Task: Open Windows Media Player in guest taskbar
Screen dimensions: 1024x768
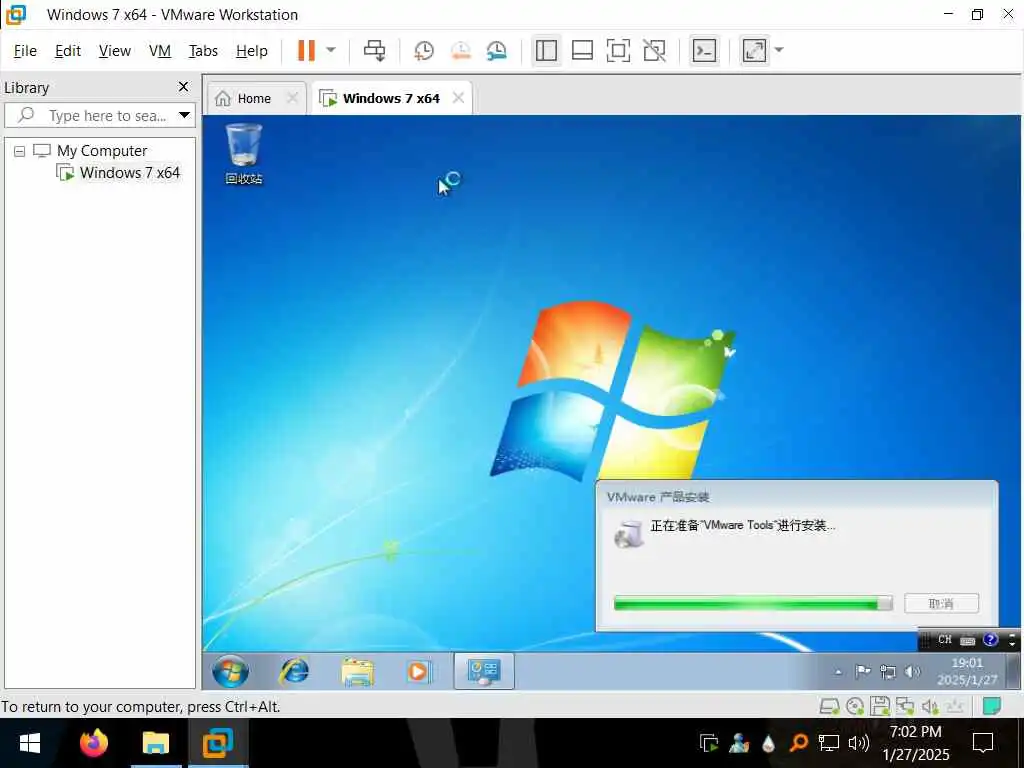Action: point(418,671)
